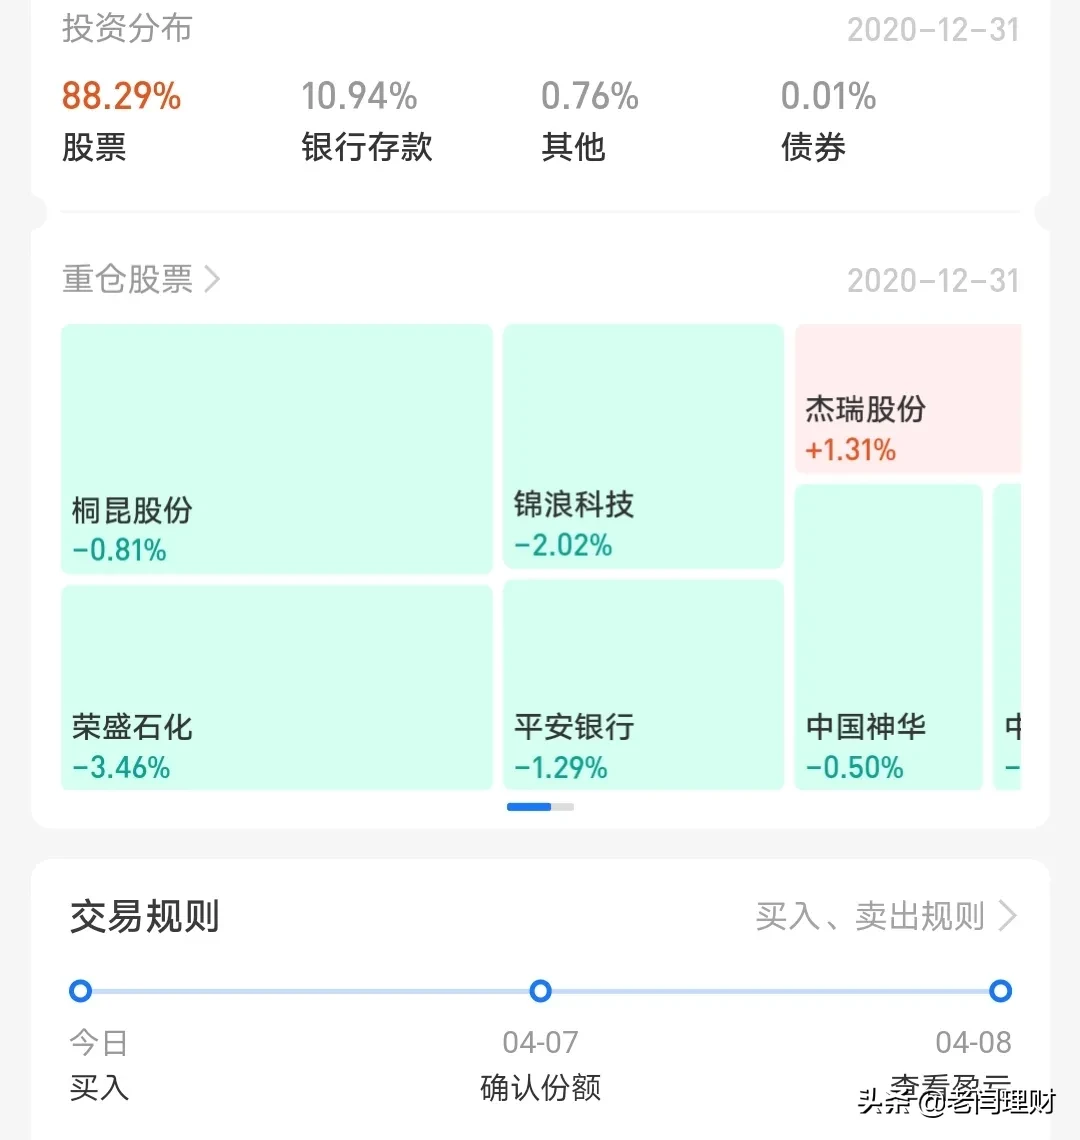This screenshot has height=1140, width=1080.
Task: Tap the 交易规则 section title
Action: [145, 916]
